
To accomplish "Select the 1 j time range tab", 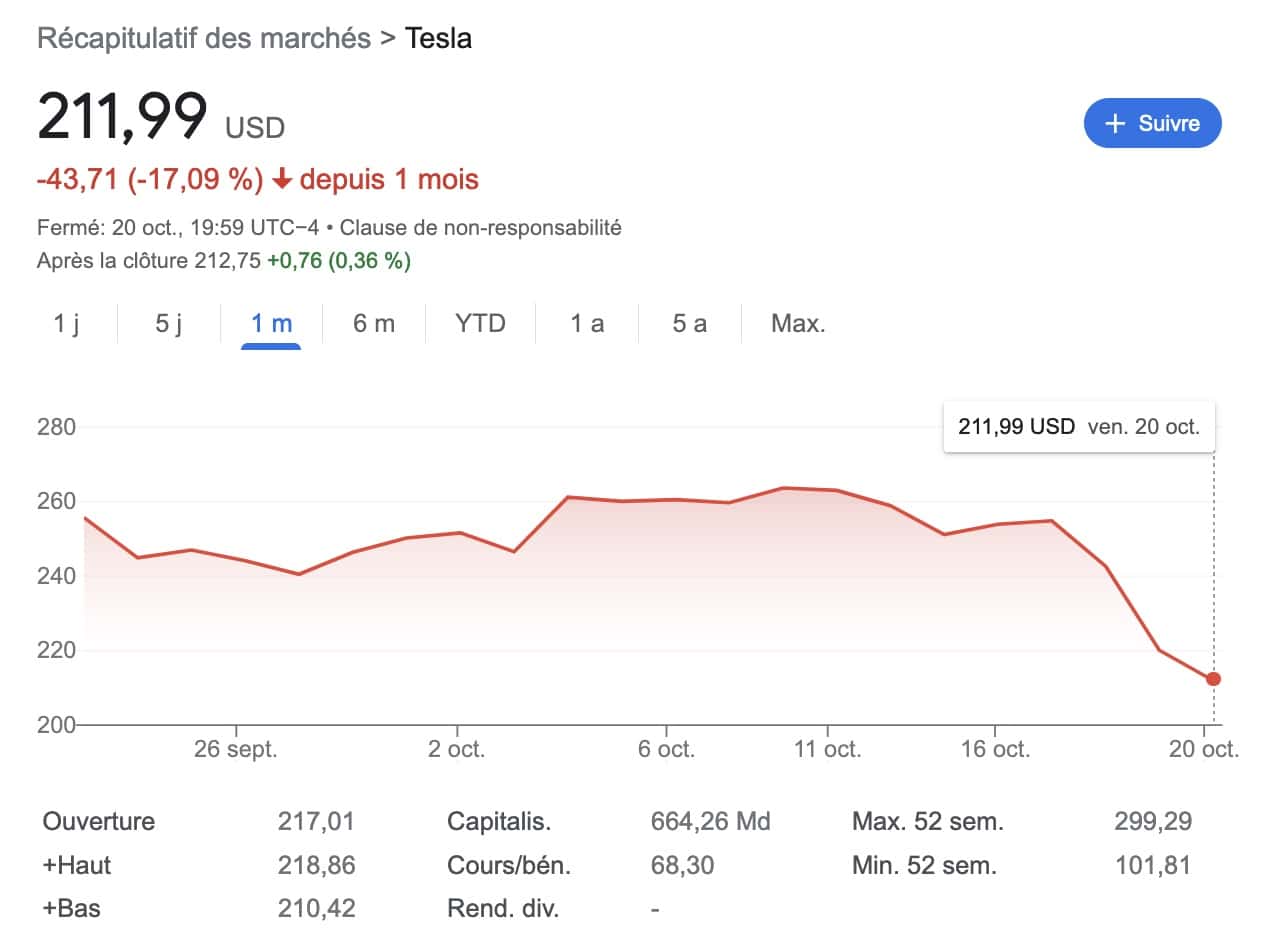I will point(66,324).
